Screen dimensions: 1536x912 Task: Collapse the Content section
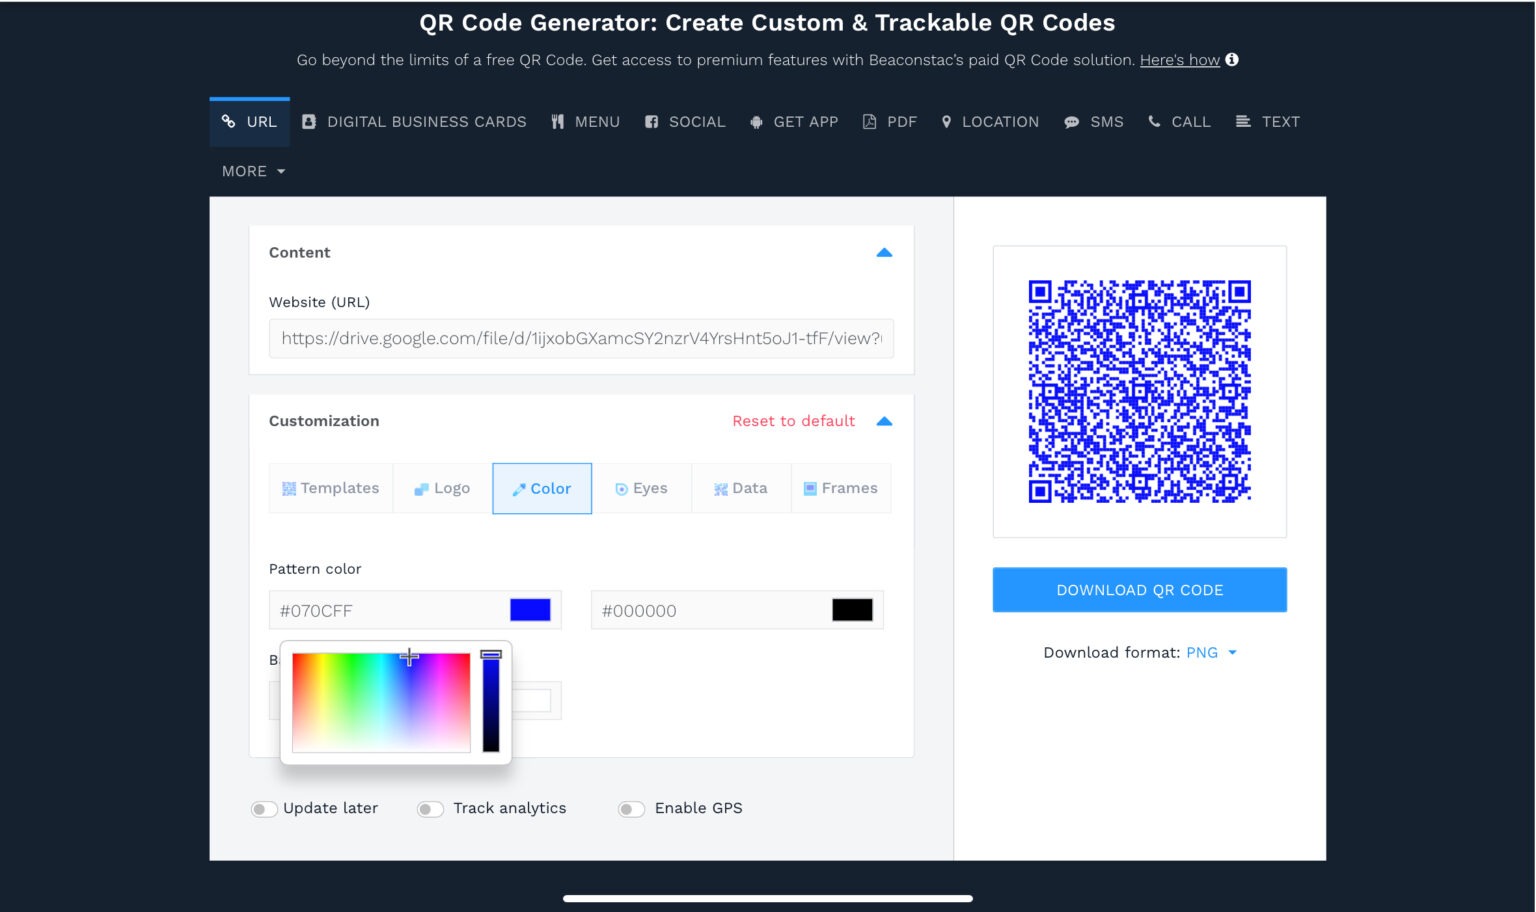point(884,252)
